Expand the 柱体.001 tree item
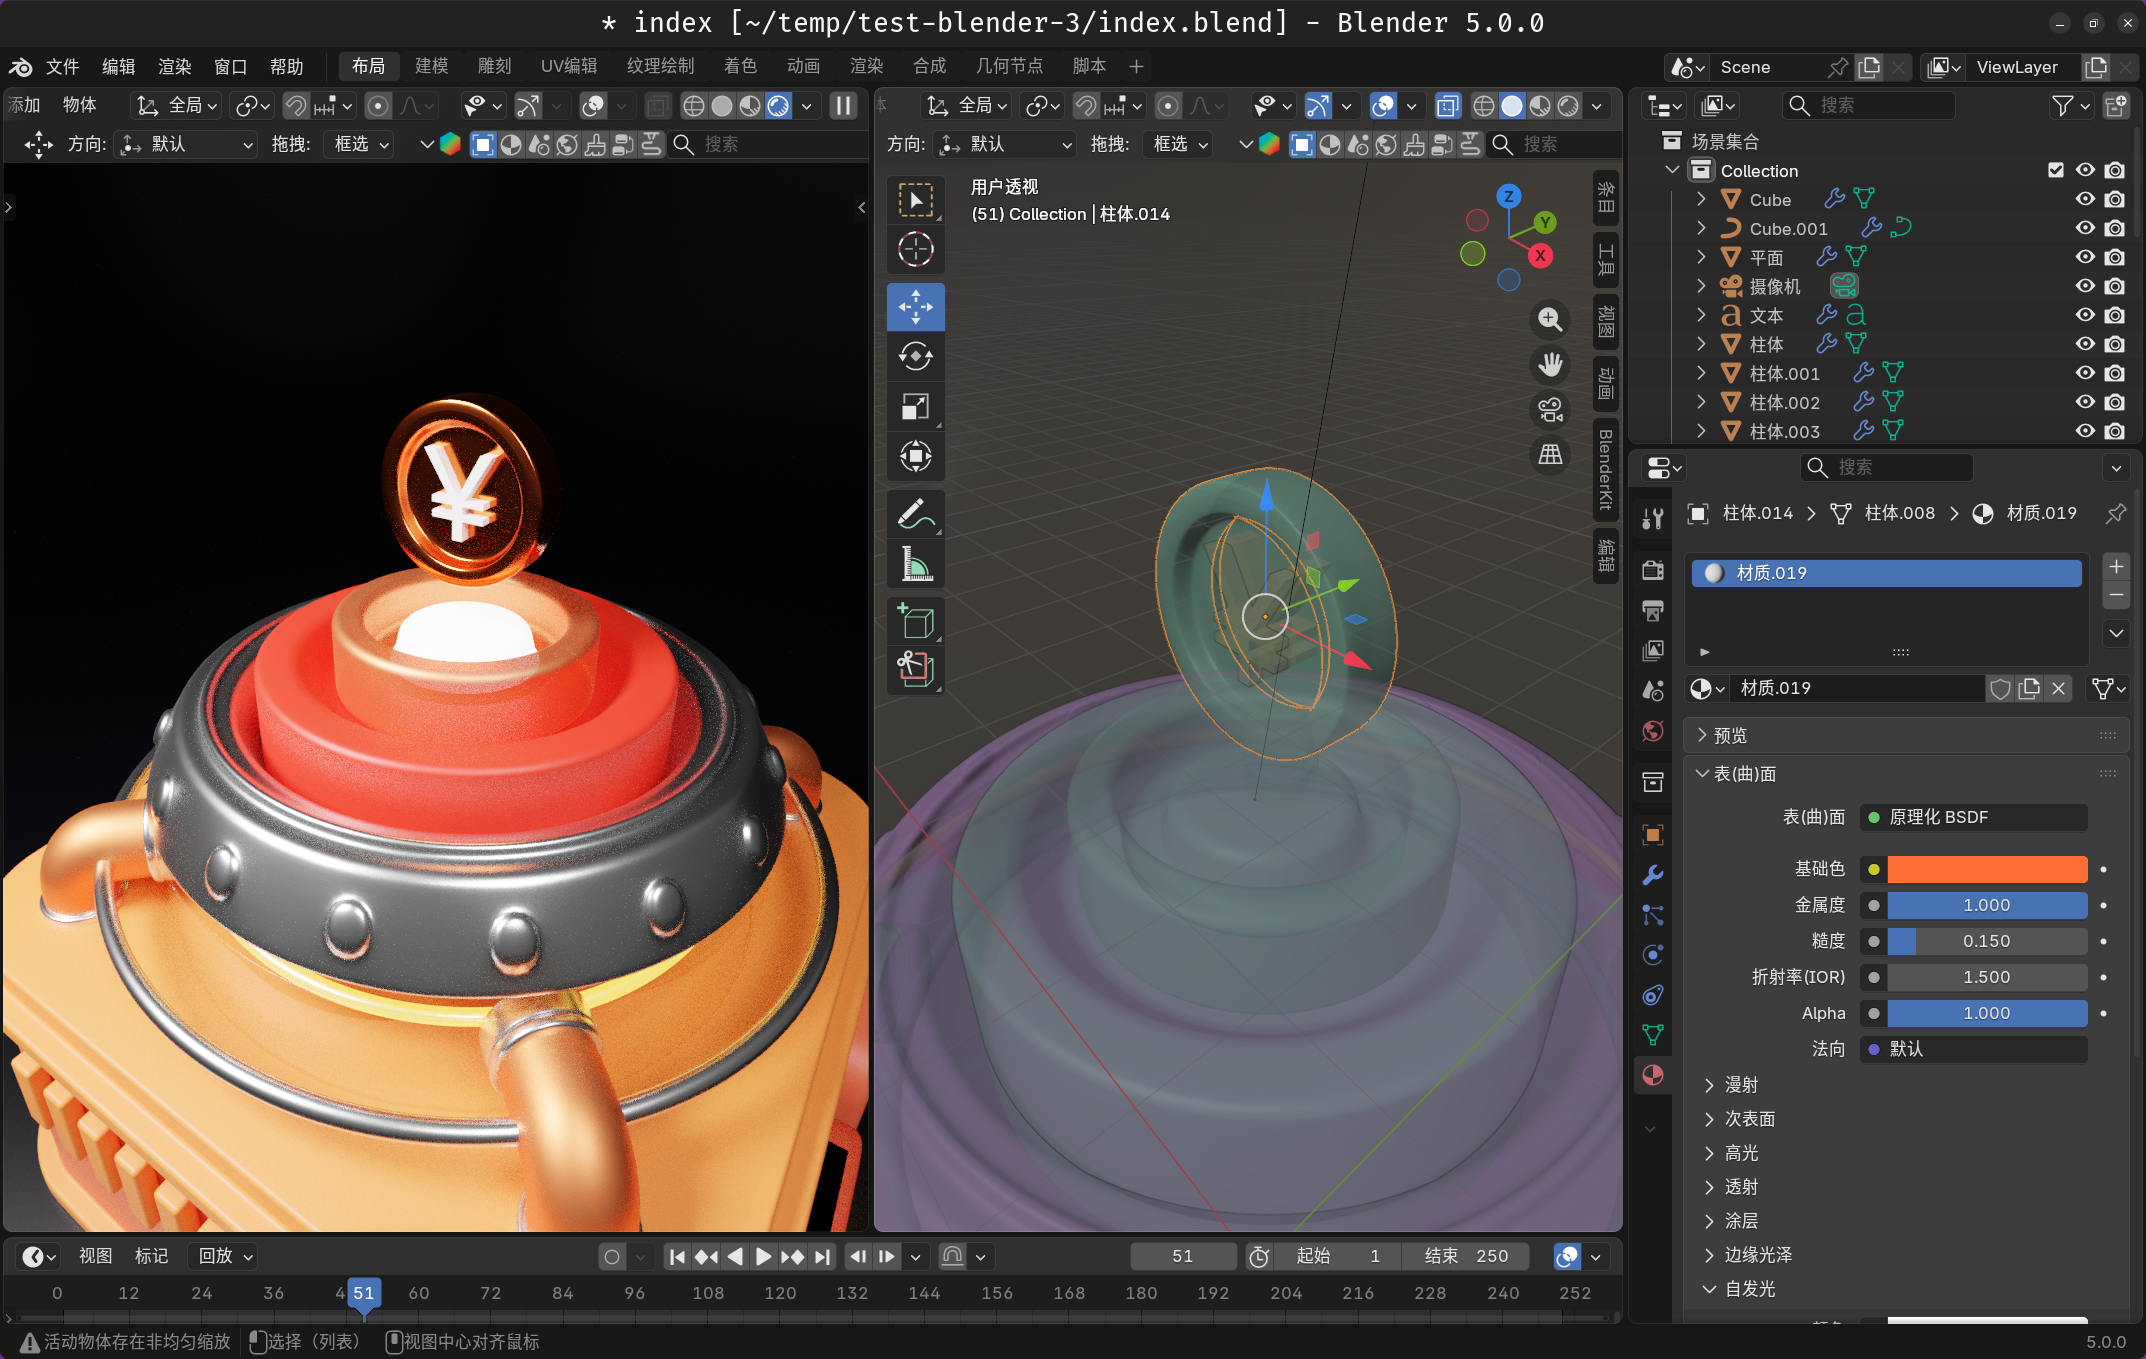 click(1701, 373)
